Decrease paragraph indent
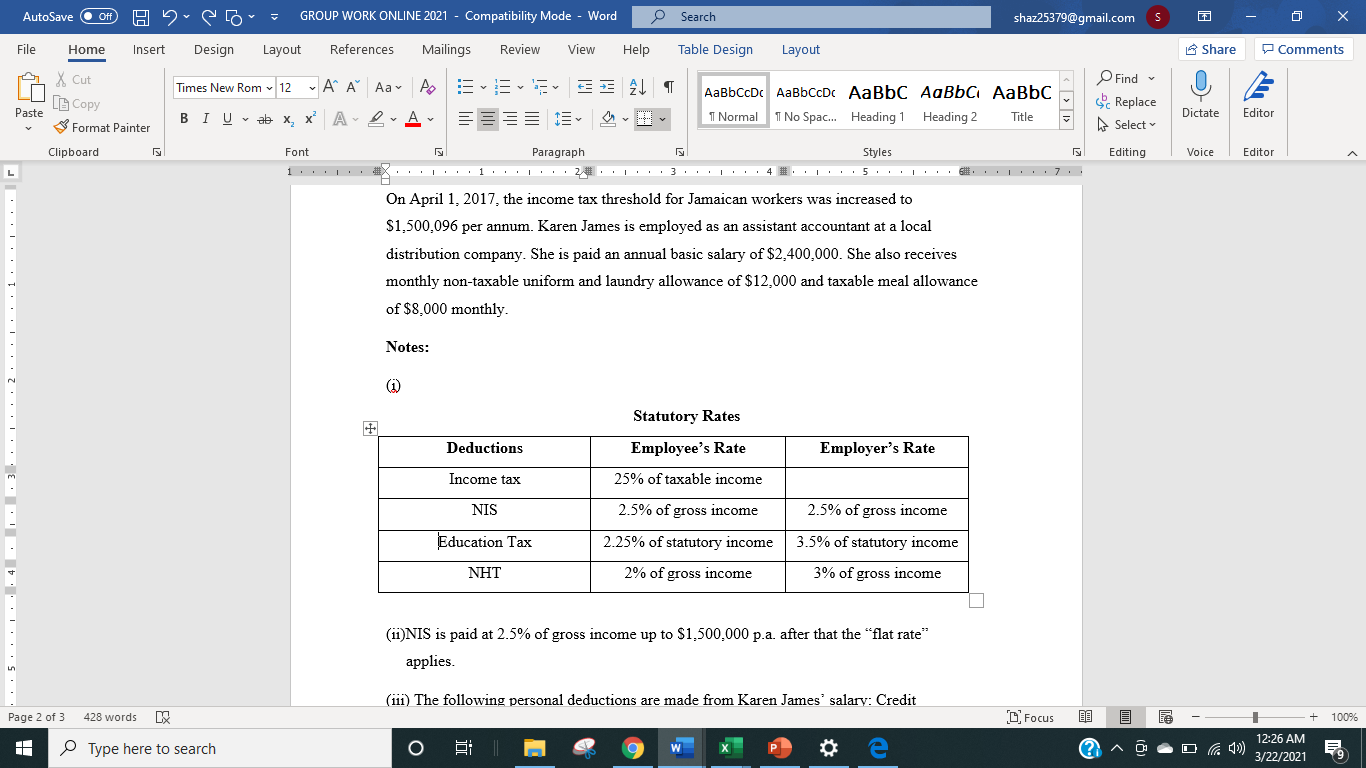The image size is (1366, 768). coord(585,87)
